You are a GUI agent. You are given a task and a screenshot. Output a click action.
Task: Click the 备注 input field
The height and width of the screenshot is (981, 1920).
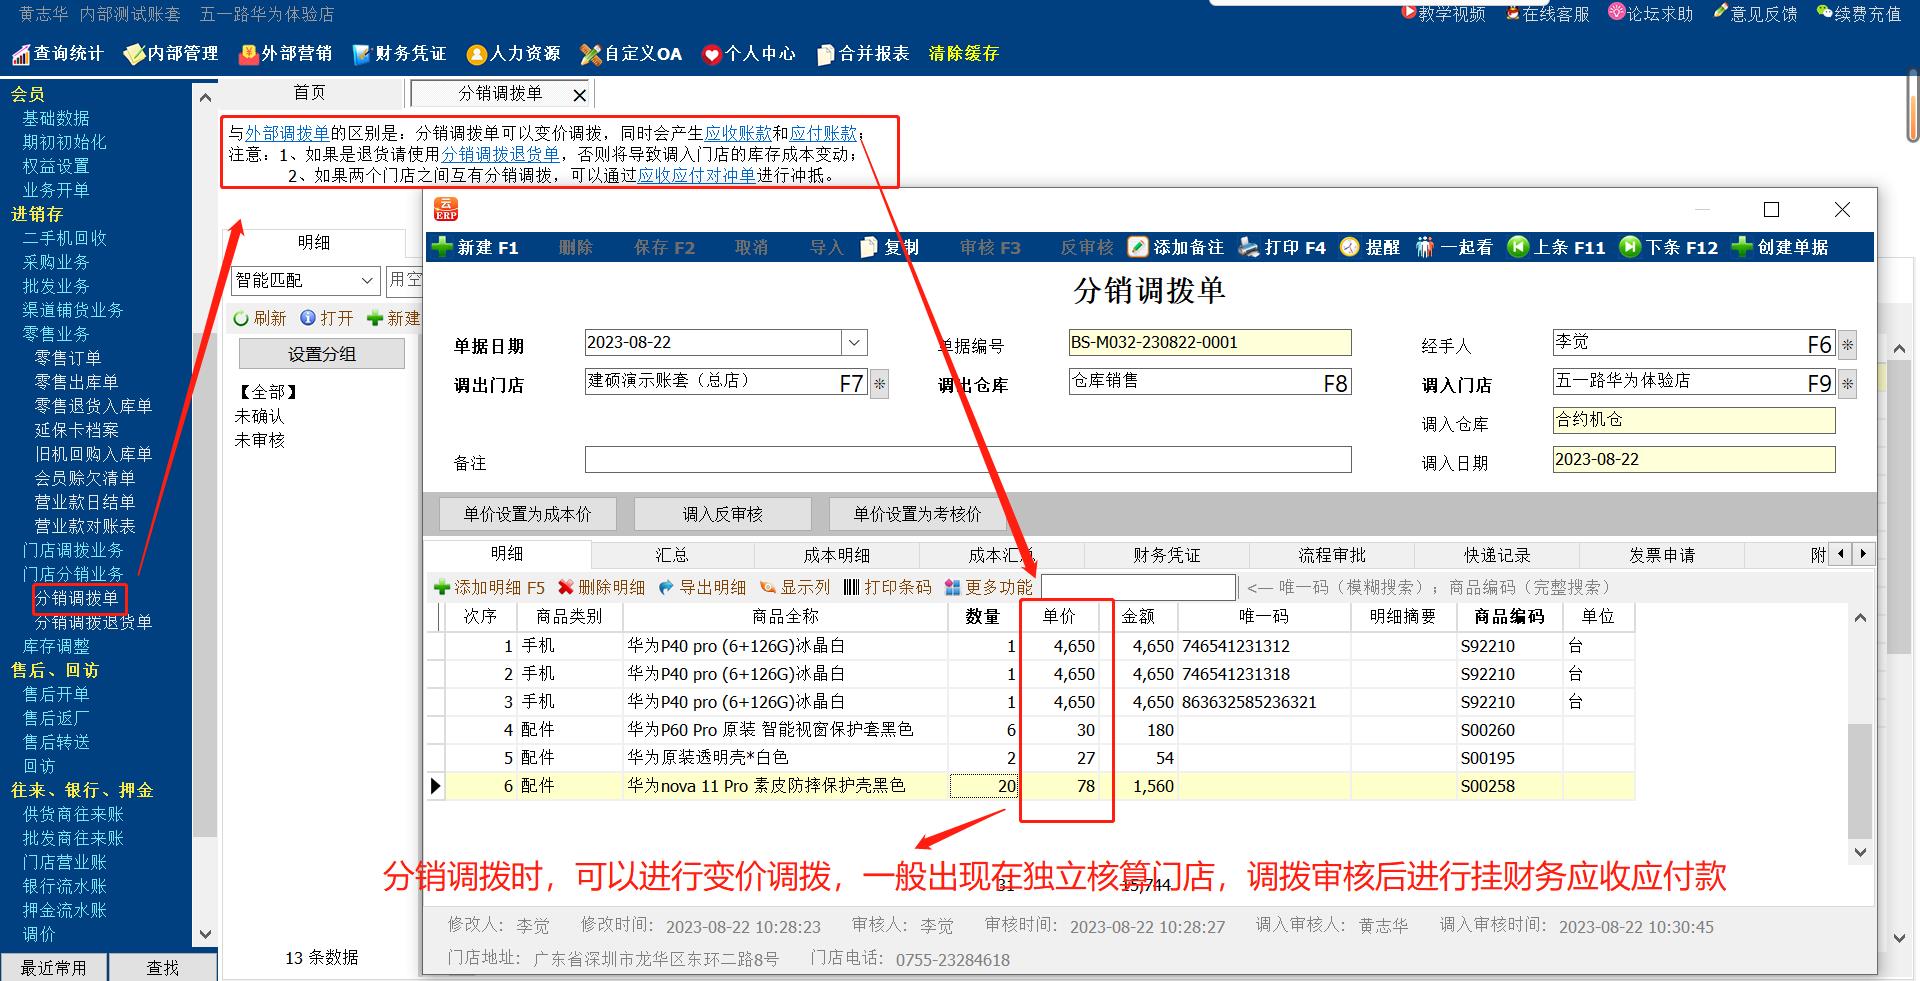pos(968,460)
